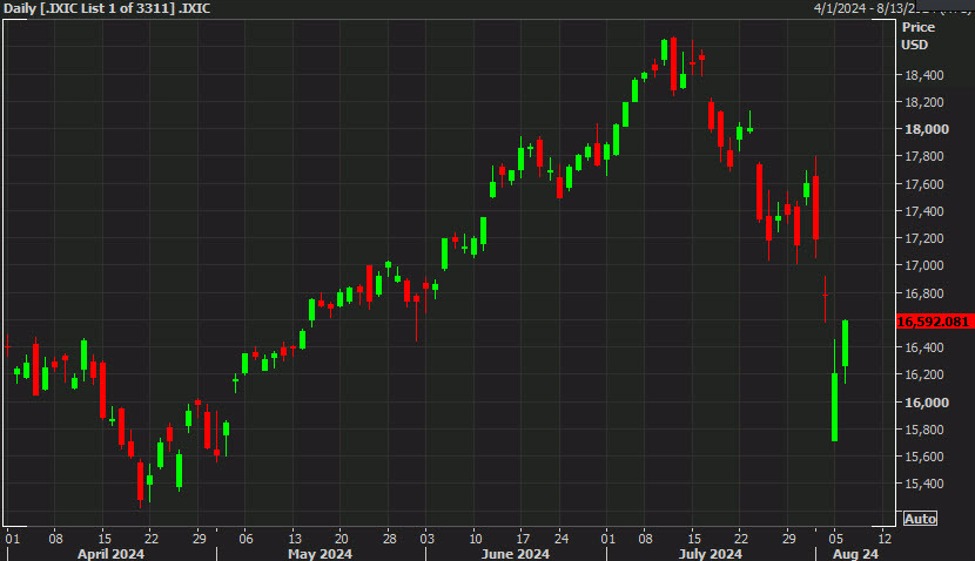This screenshot has height=561, width=975.
Task: Click the Auto scale button
Action: [920, 519]
